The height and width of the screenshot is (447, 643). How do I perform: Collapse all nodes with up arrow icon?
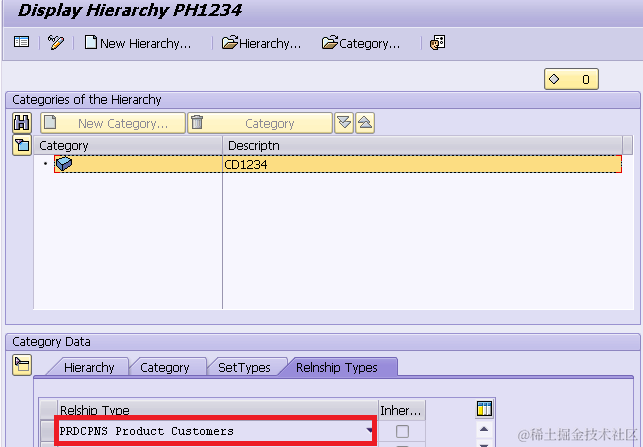(365, 123)
